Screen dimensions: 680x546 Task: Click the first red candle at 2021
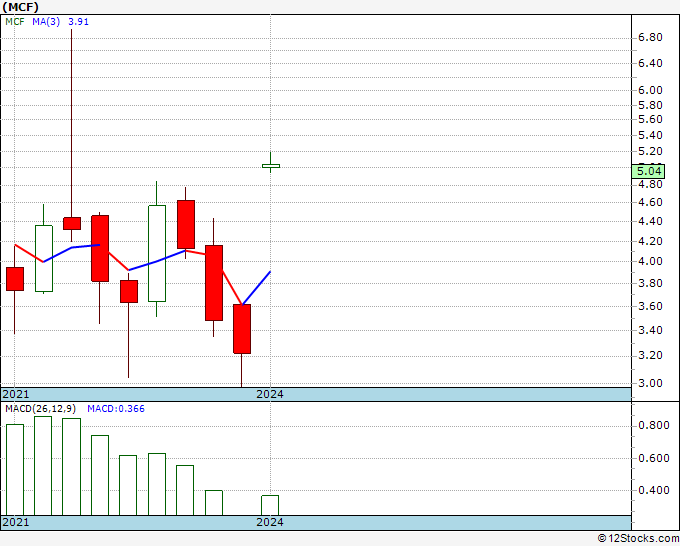point(15,279)
